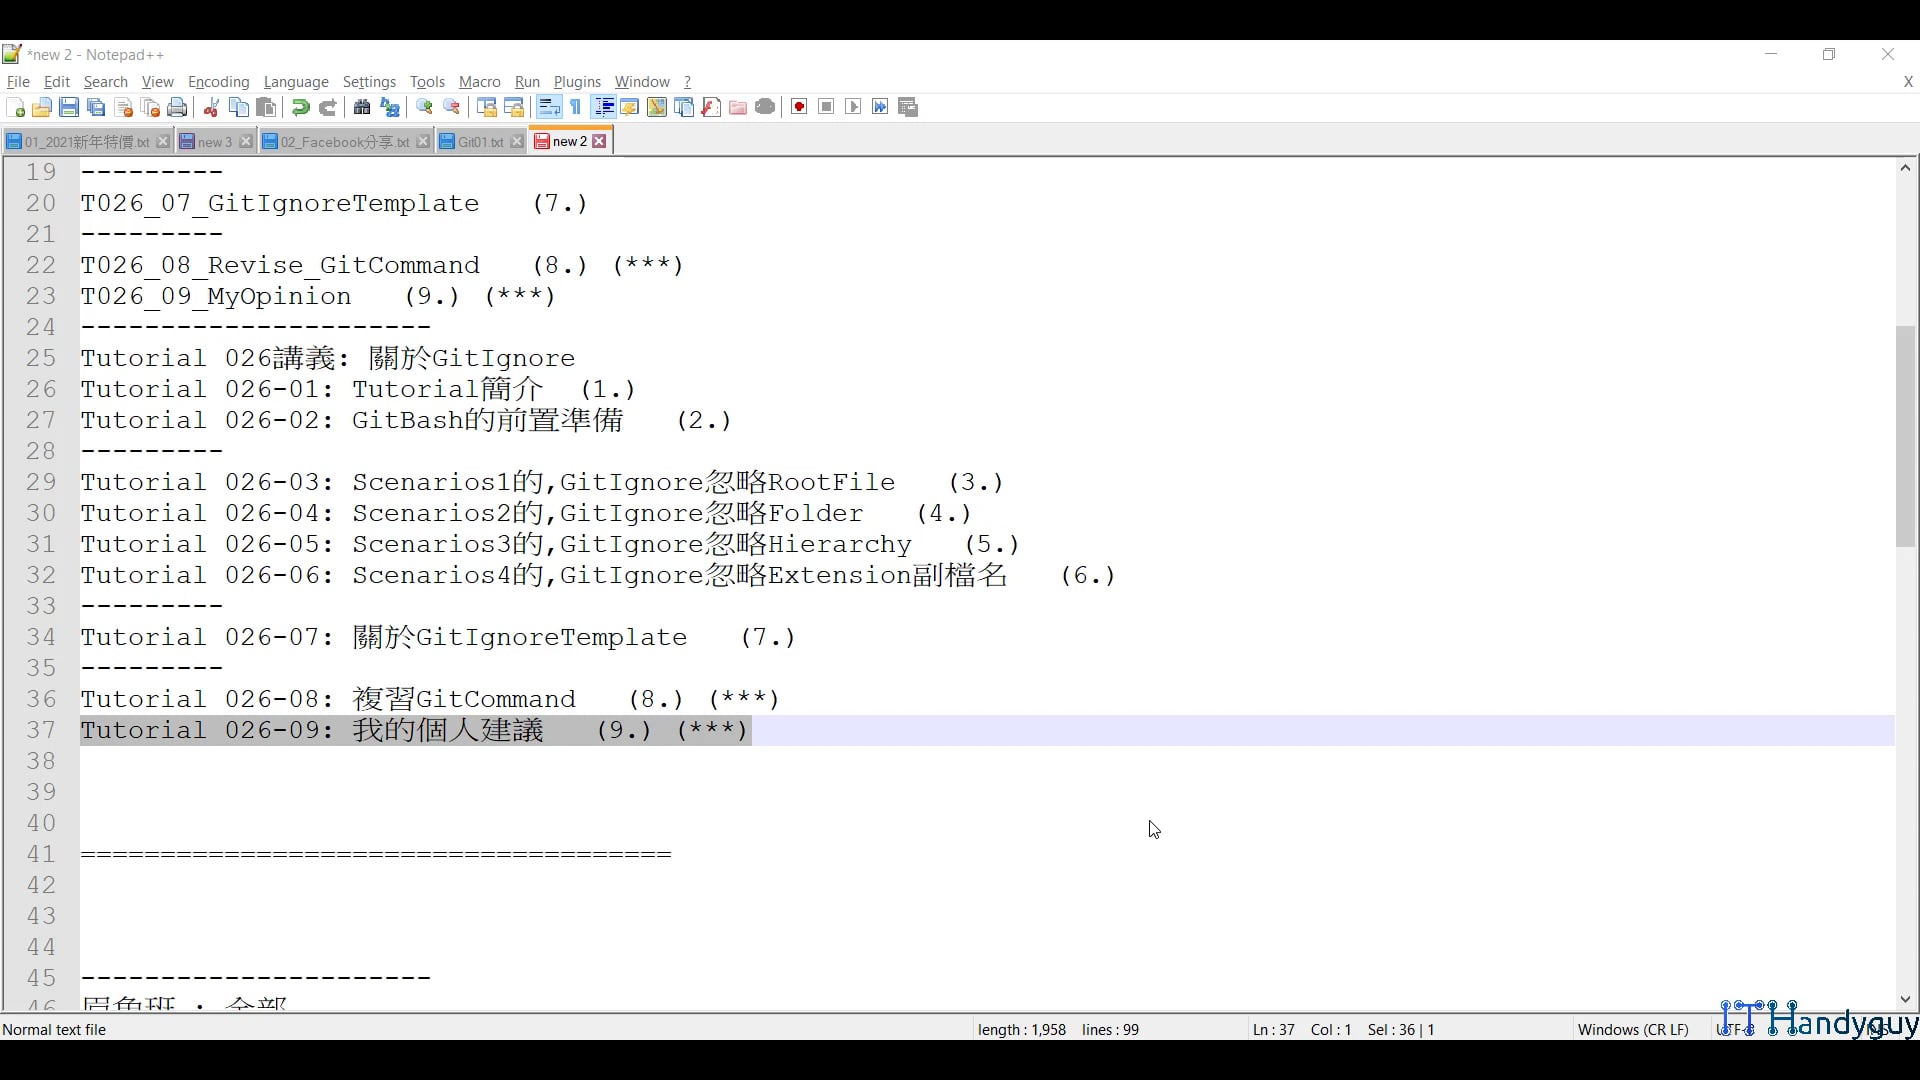1920x1080 pixels.
Task: Toggle Word Wrap in the toolbar
Action: pyautogui.click(x=549, y=107)
